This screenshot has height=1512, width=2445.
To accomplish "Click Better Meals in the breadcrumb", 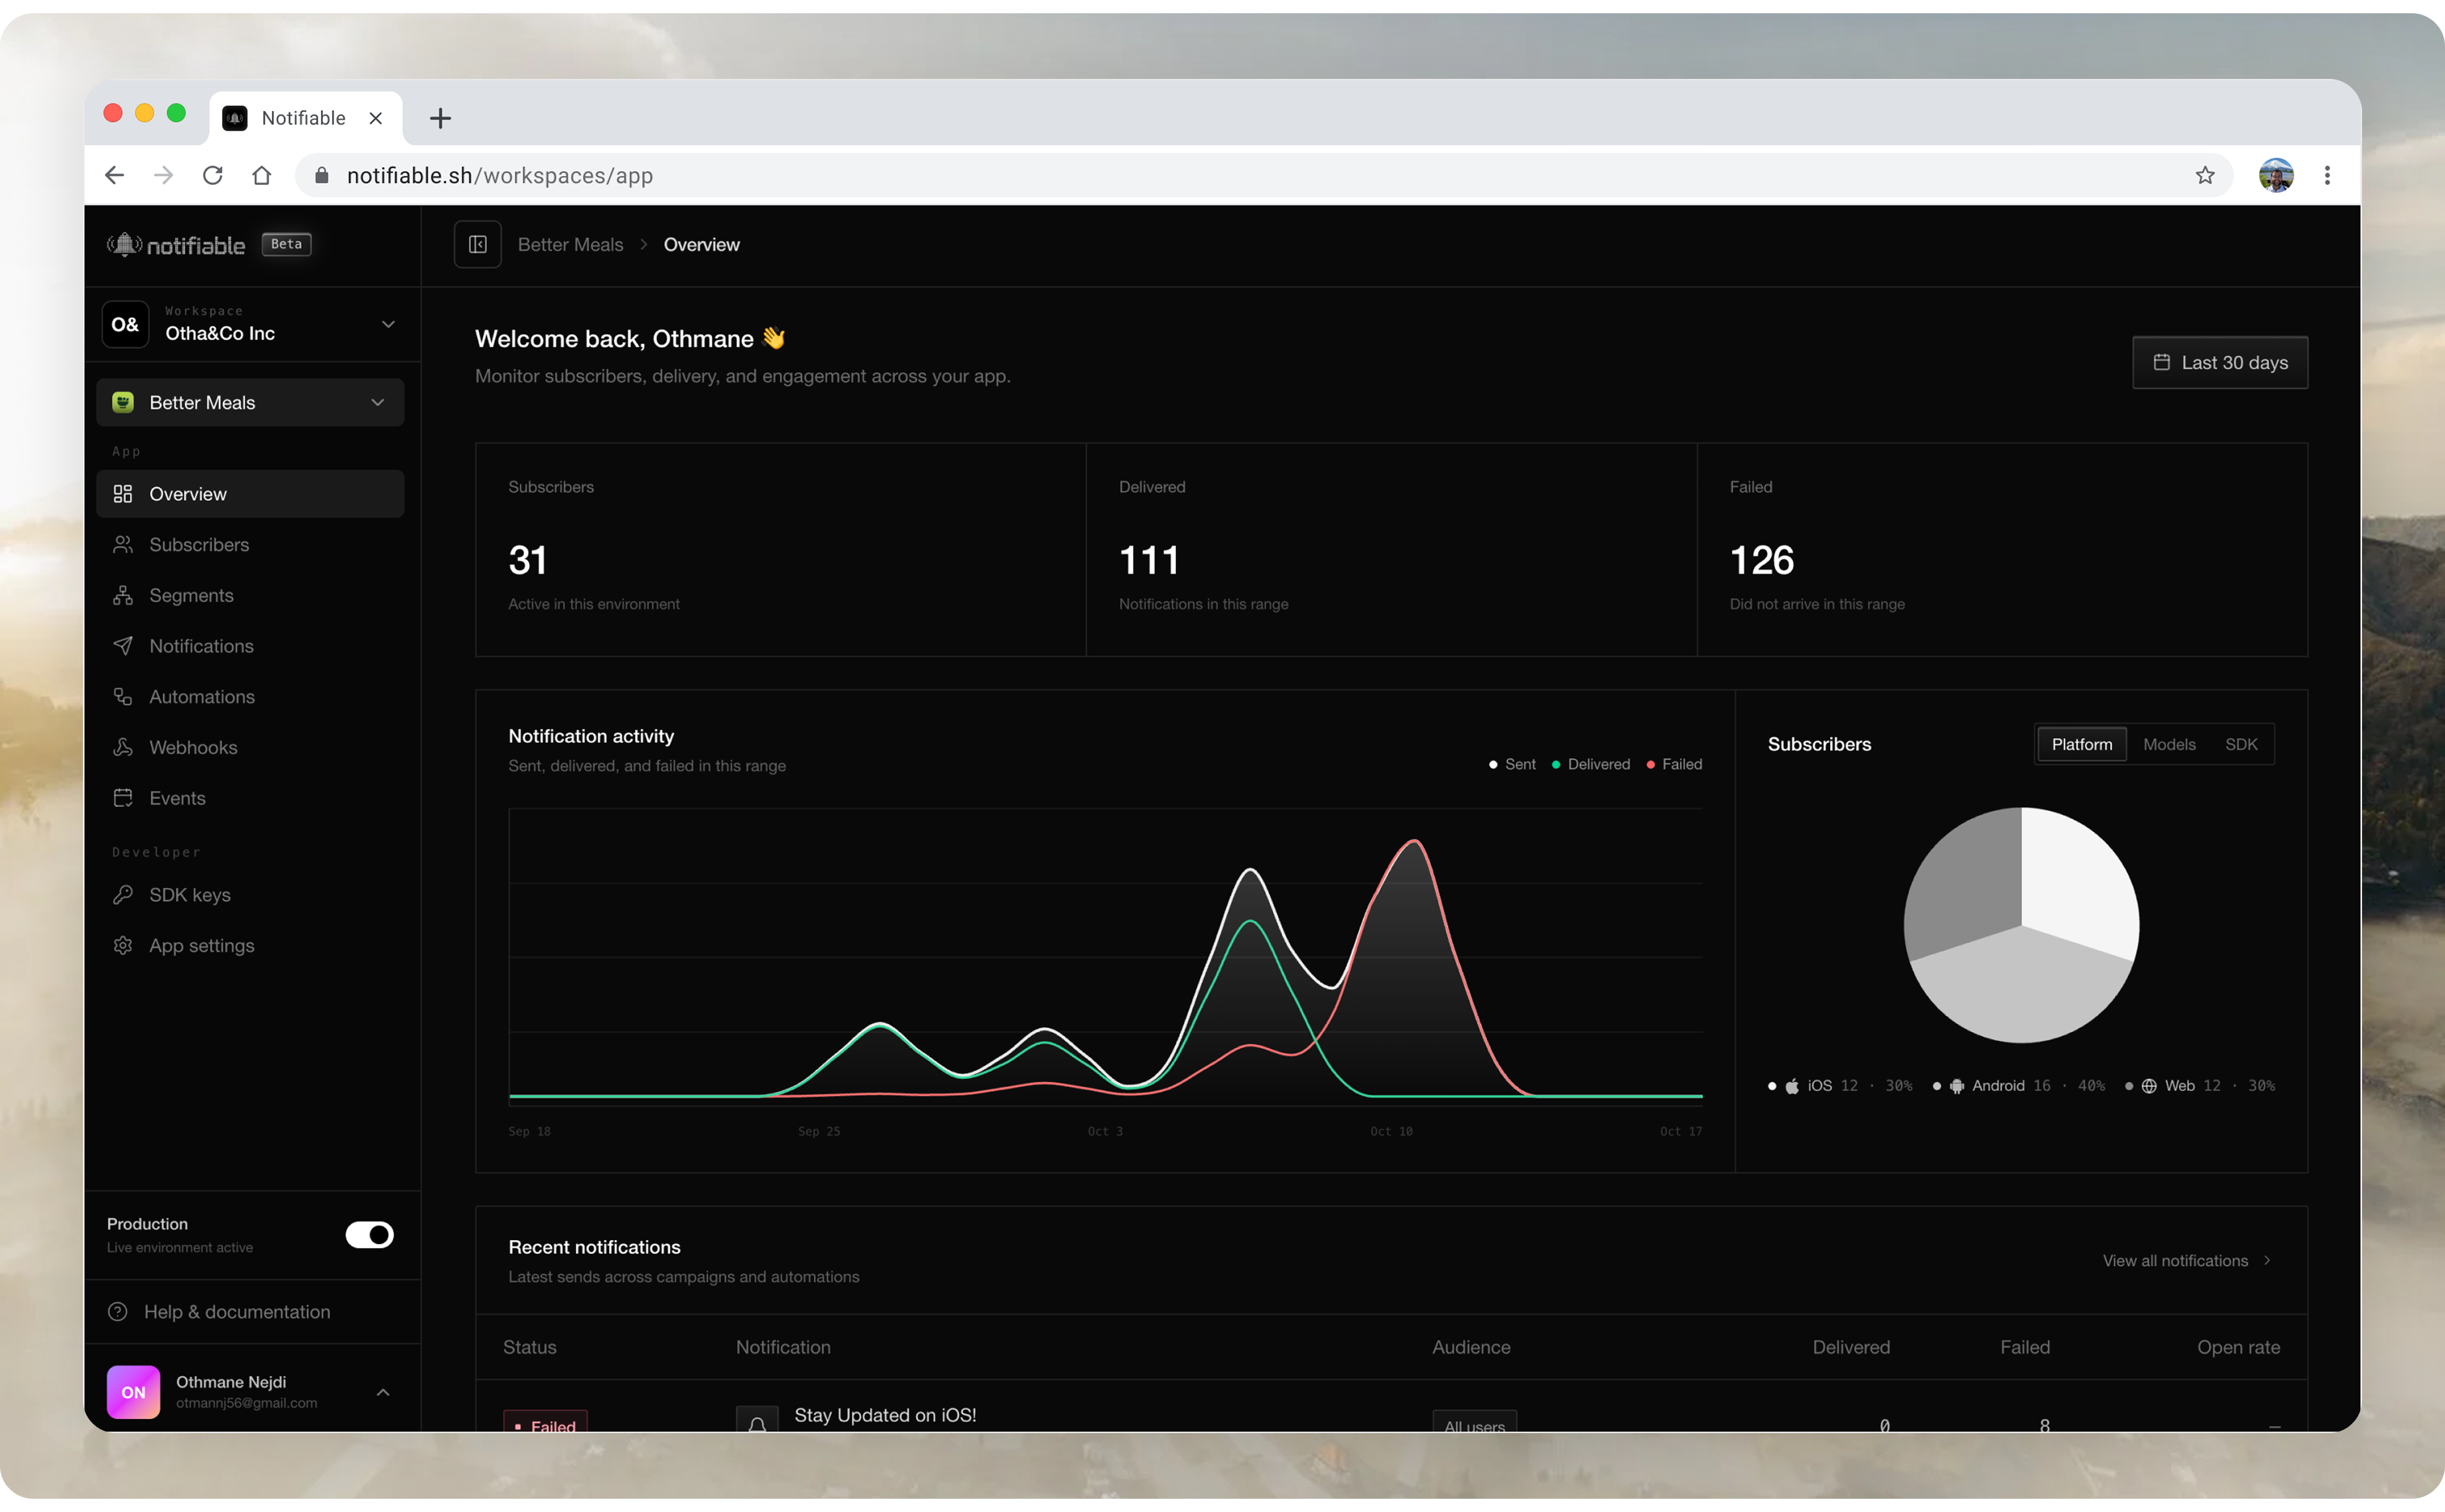I will tap(570, 245).
